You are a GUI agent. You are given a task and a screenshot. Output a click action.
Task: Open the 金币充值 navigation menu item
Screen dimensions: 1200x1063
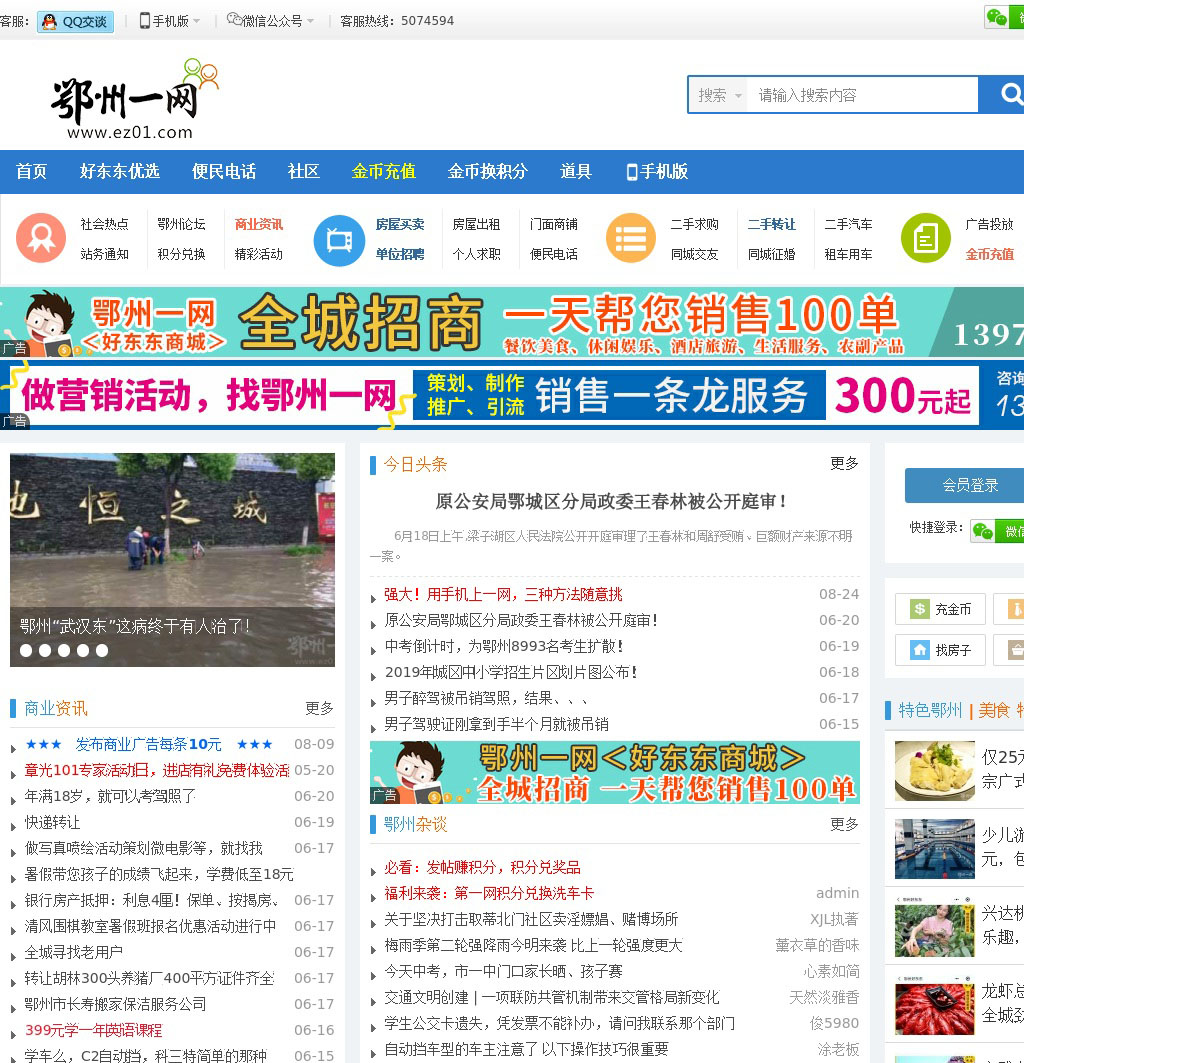pyautogui.click(x=383, y=171)
